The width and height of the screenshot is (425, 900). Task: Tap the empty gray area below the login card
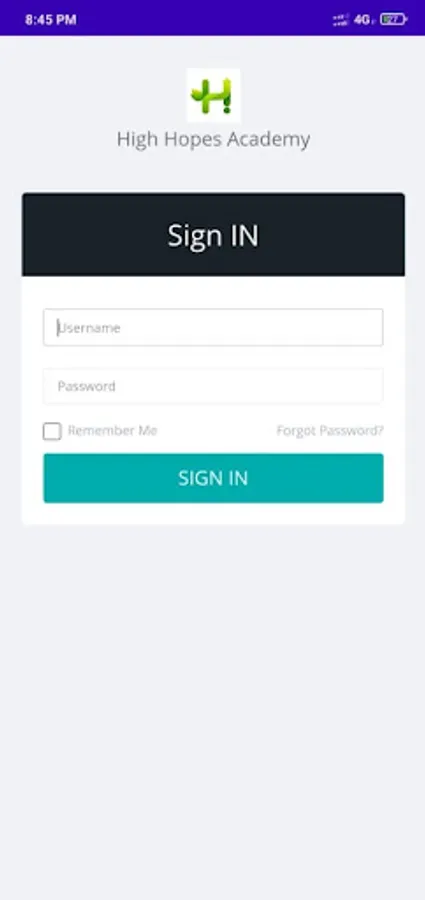[212, 712]
